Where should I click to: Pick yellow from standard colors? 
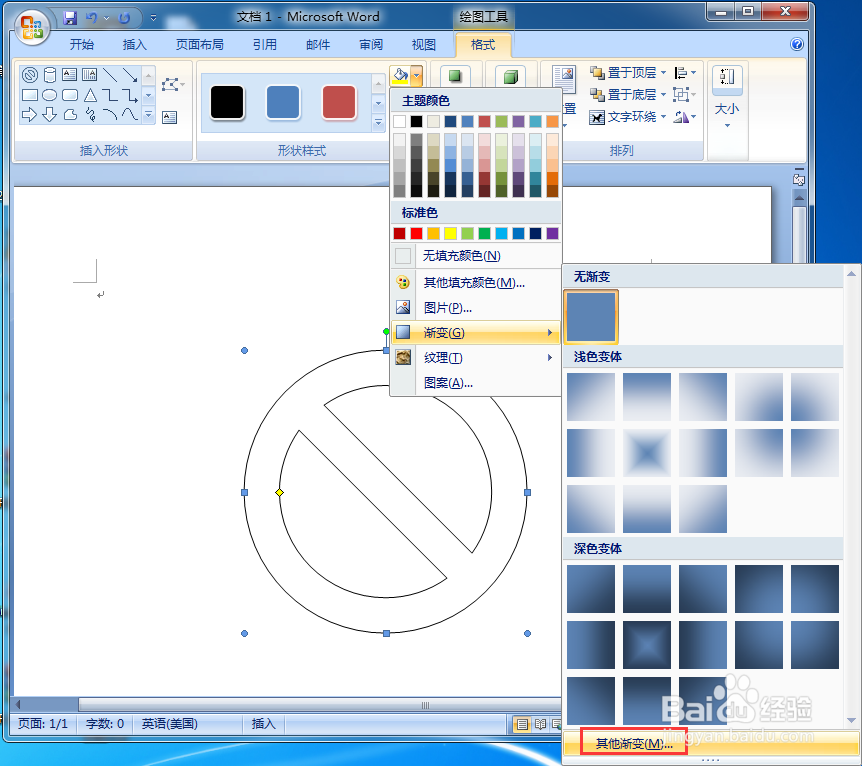[x=450, y=234]
